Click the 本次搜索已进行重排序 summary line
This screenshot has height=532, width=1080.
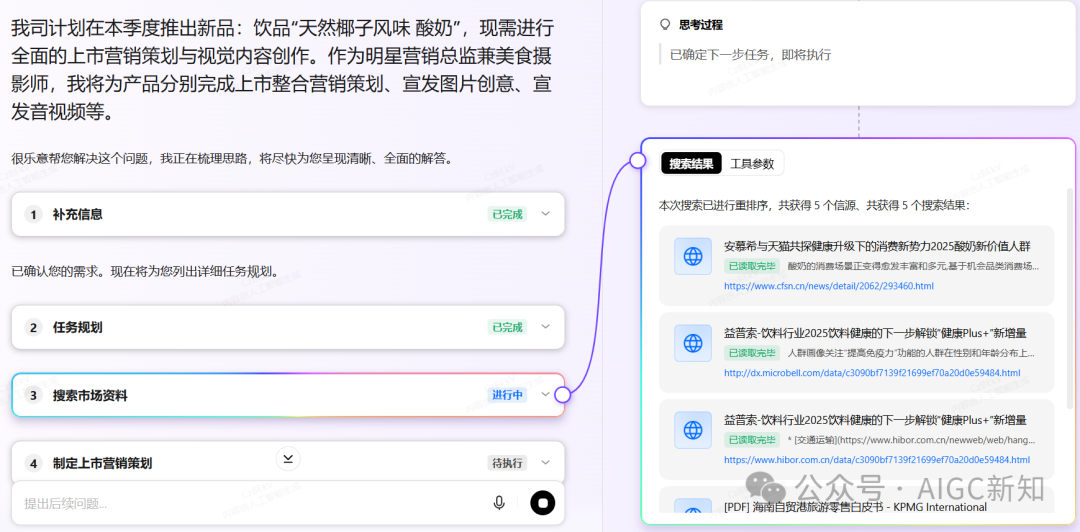coord(814,205)
